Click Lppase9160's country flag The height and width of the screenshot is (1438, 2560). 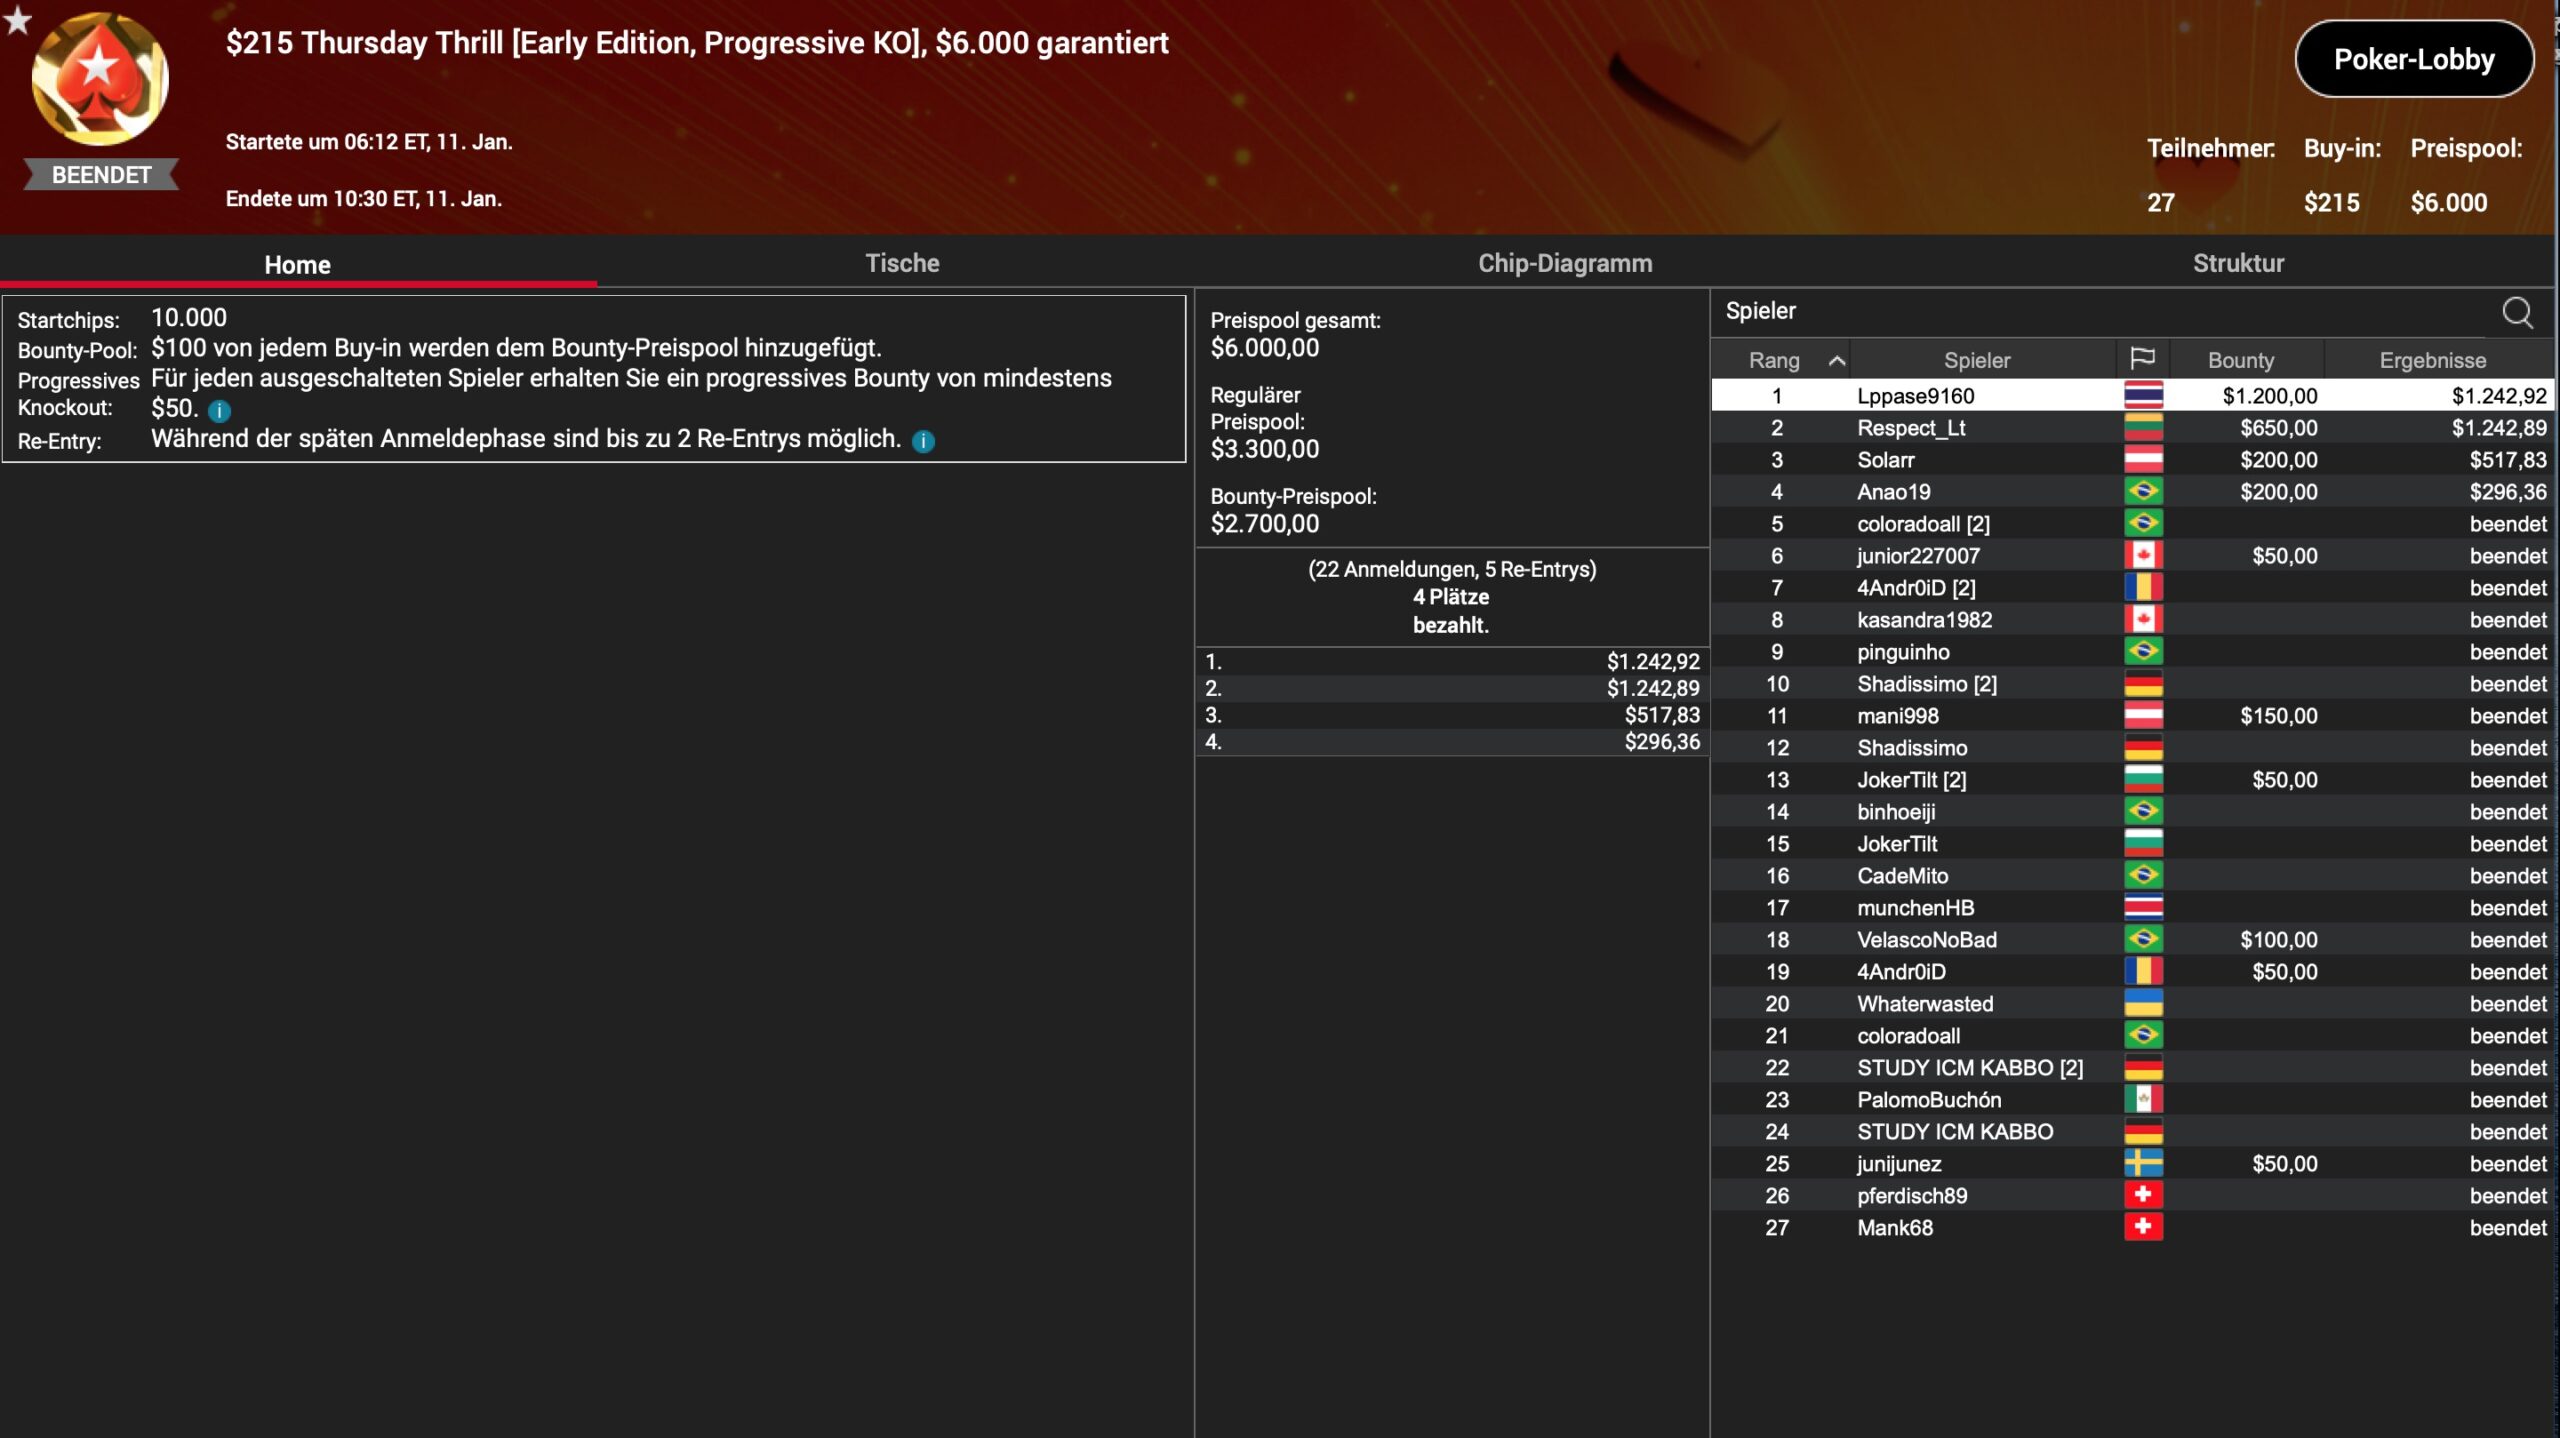click(x=2142, y=396)
